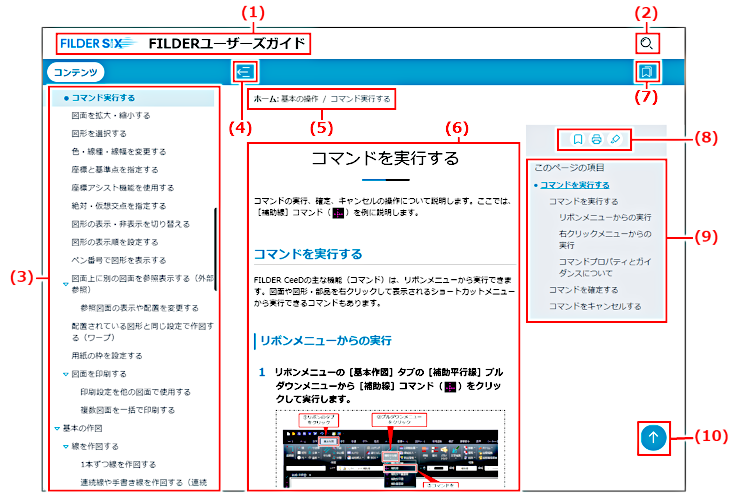Go to コマンドをキャンセルする in page items

pos(595,306)
